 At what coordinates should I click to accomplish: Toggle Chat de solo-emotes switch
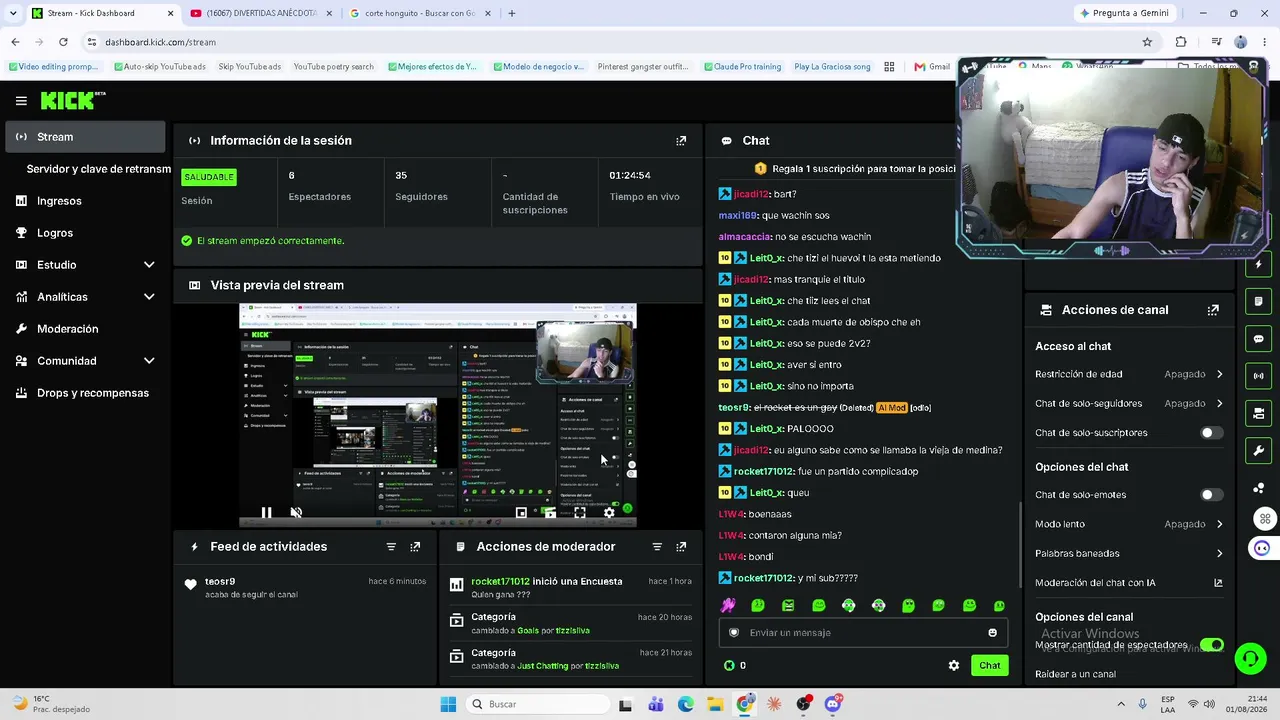point(1211,495)
